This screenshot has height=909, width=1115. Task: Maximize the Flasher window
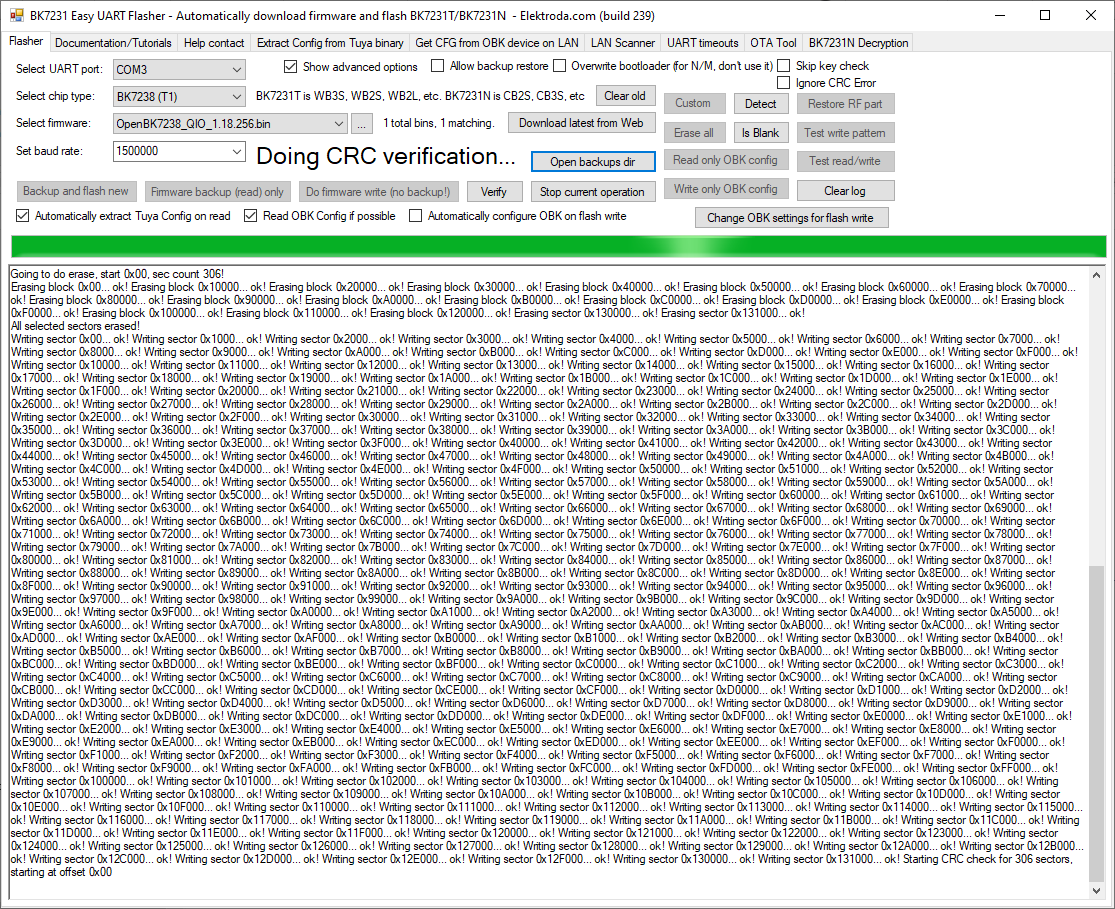1045,16
